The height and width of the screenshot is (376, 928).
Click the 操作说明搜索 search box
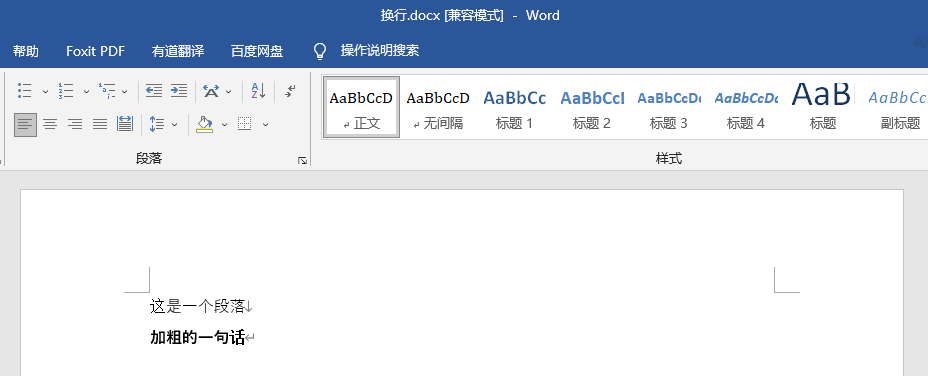coord(379,51)
